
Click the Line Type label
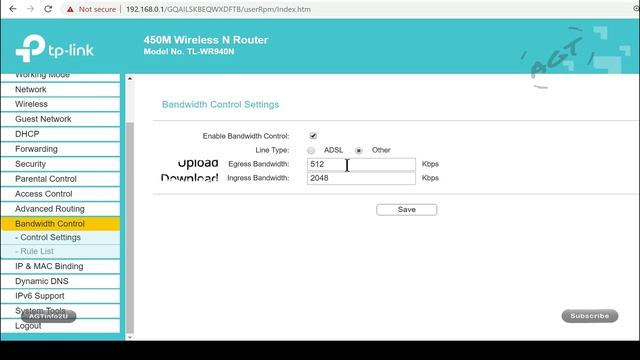(272, 150)
